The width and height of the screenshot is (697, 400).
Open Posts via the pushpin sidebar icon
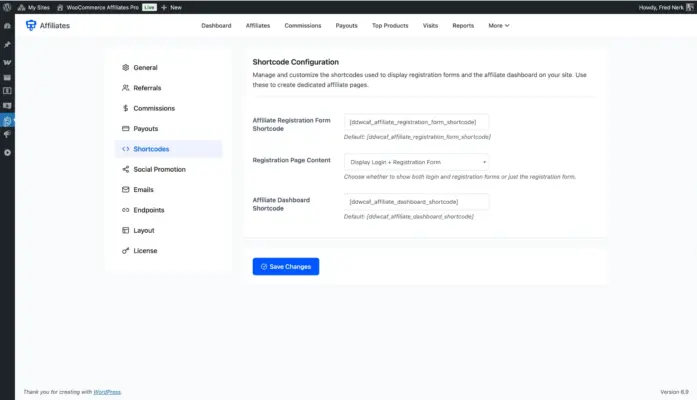[7, 44]
